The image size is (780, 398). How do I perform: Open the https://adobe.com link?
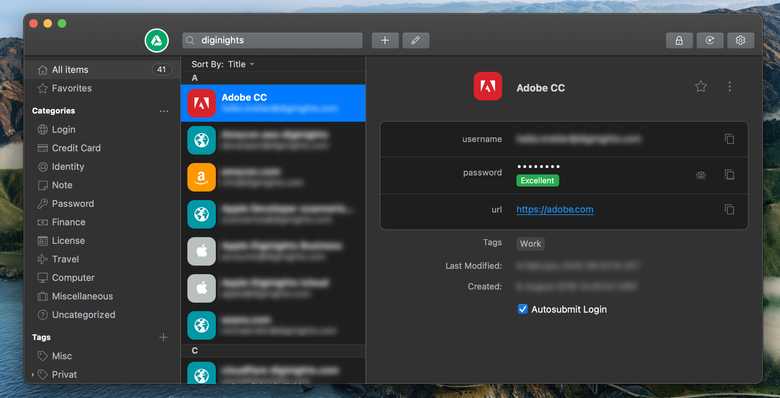click(555, 209)
